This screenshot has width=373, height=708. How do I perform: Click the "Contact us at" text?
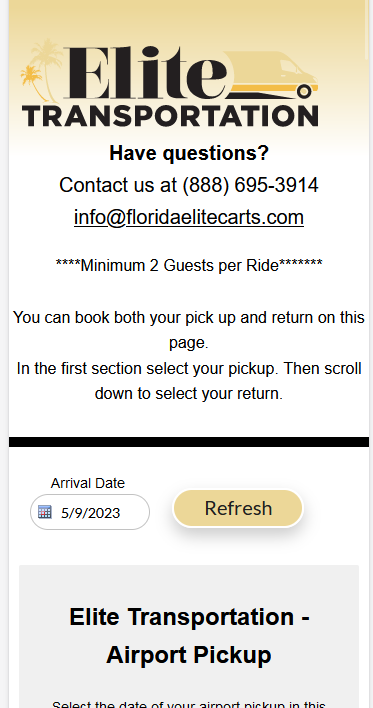[x=119, y=185]
